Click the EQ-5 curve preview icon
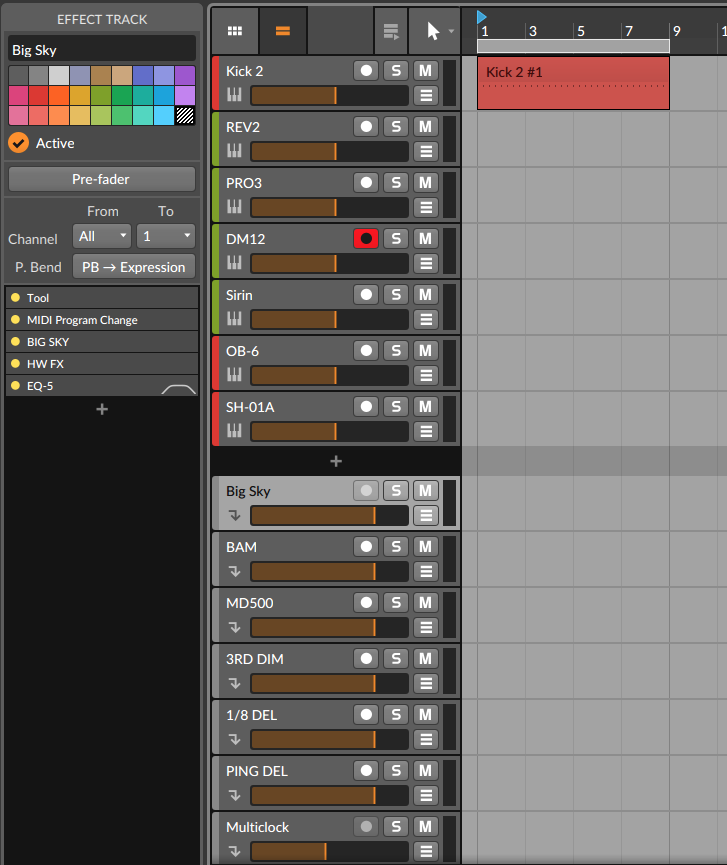The height and width of the screenshot is (865, 727). coord(179,388)
